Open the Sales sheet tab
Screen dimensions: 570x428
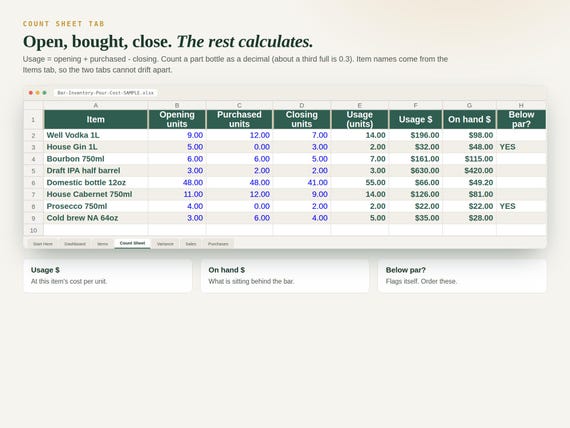[x=191, y=244]
